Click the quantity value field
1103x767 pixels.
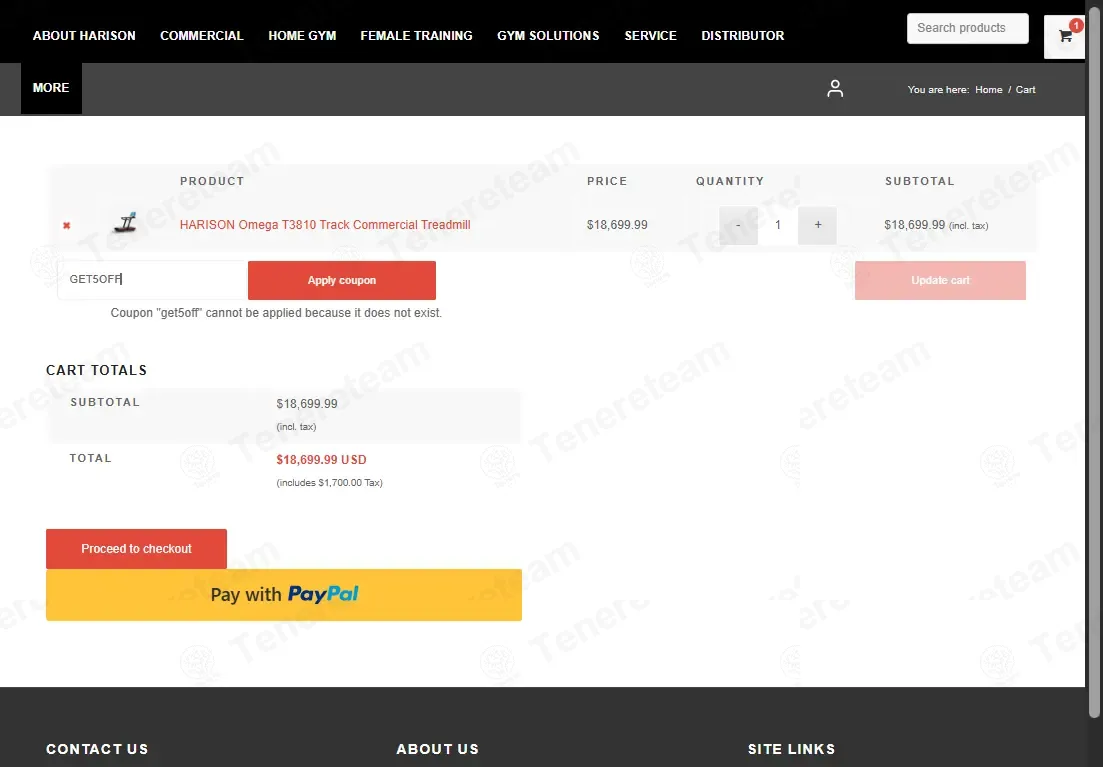pos(777,225)
